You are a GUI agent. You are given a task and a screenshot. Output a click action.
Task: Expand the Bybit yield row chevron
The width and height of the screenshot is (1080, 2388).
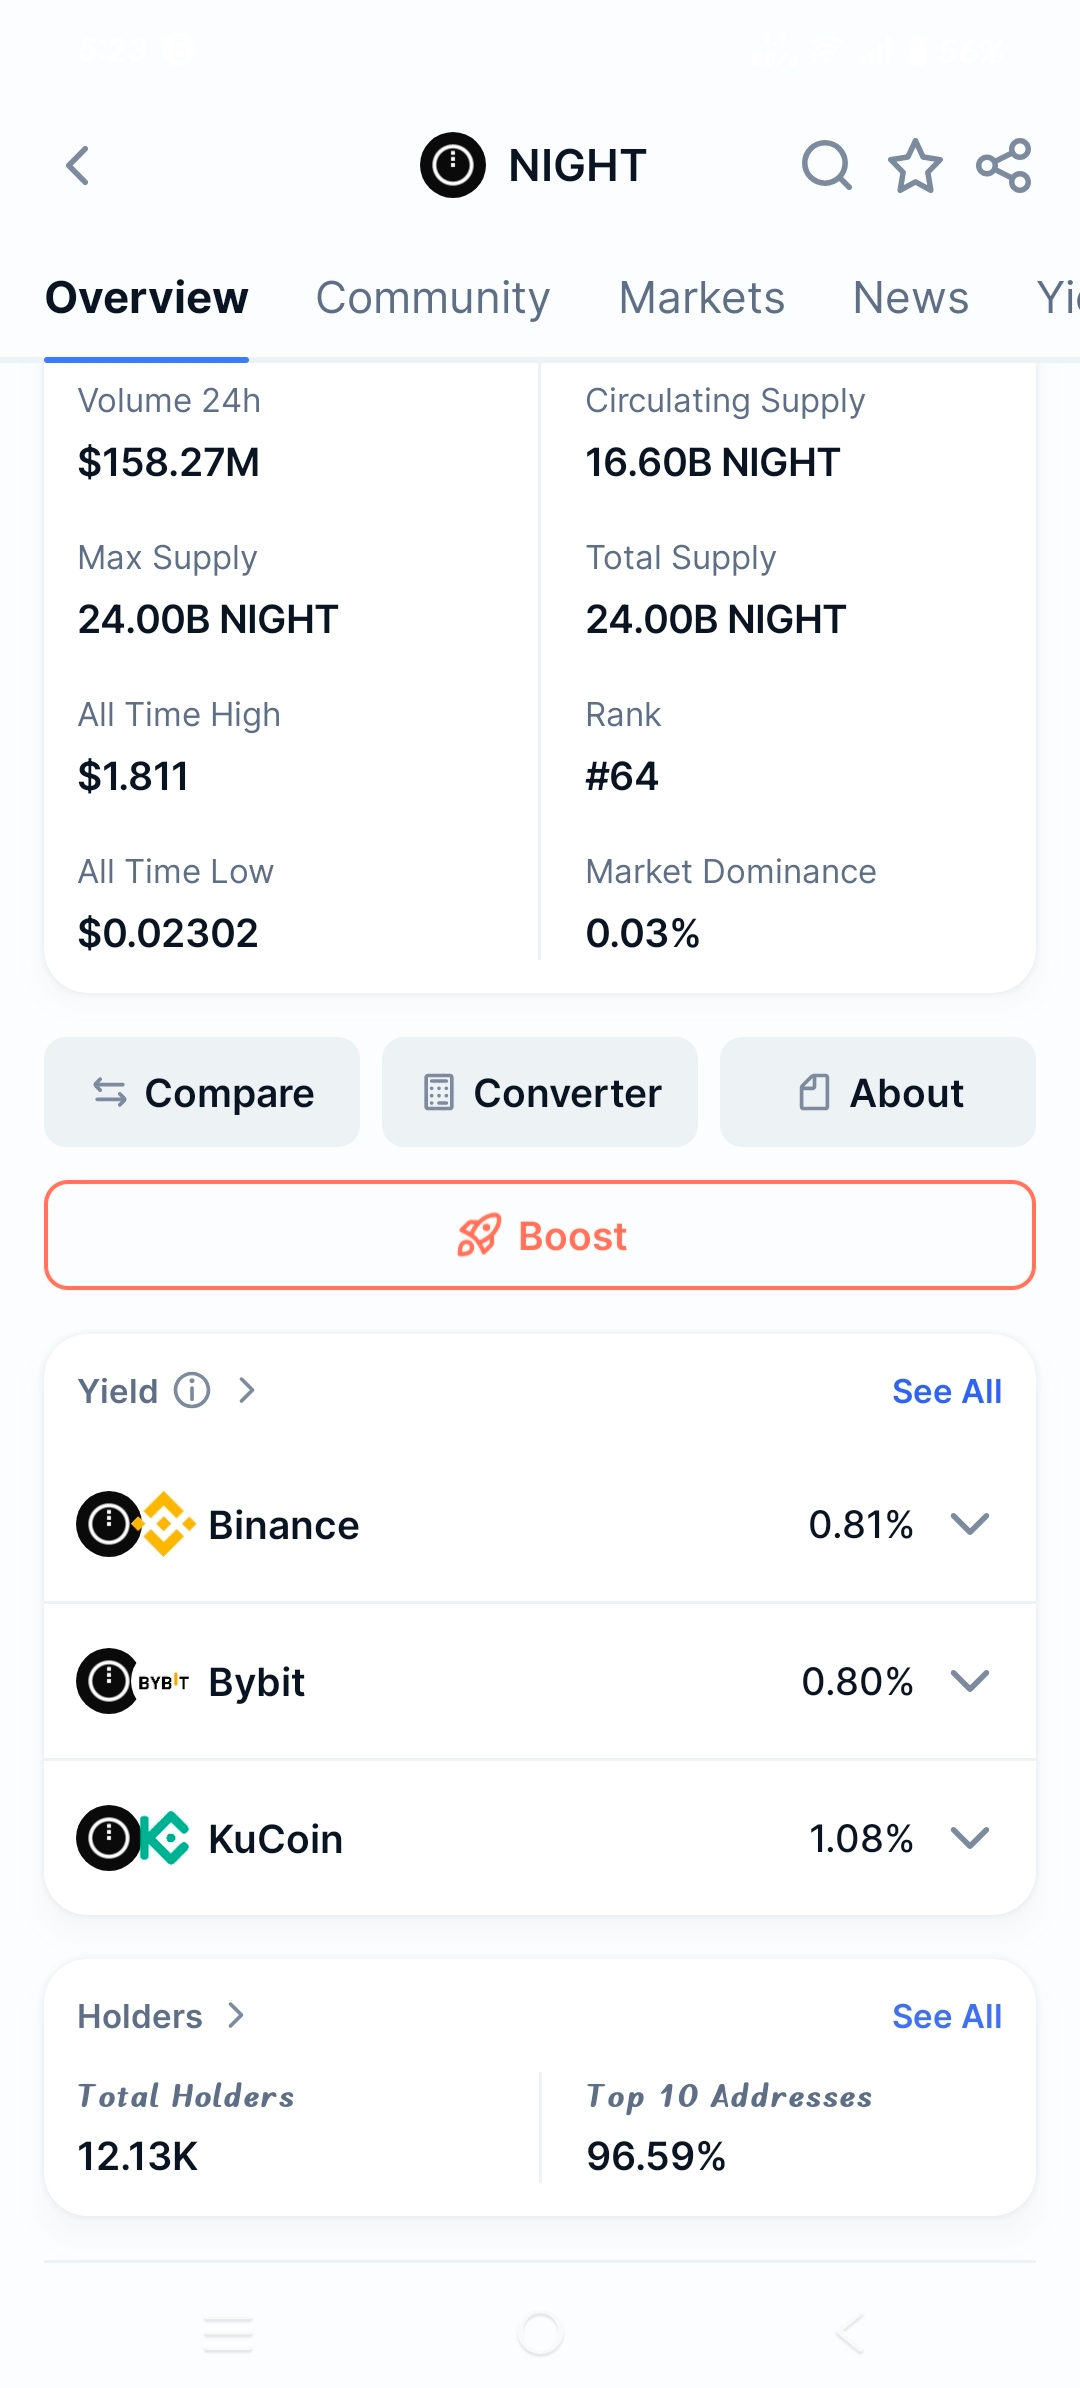point(970,1681)
